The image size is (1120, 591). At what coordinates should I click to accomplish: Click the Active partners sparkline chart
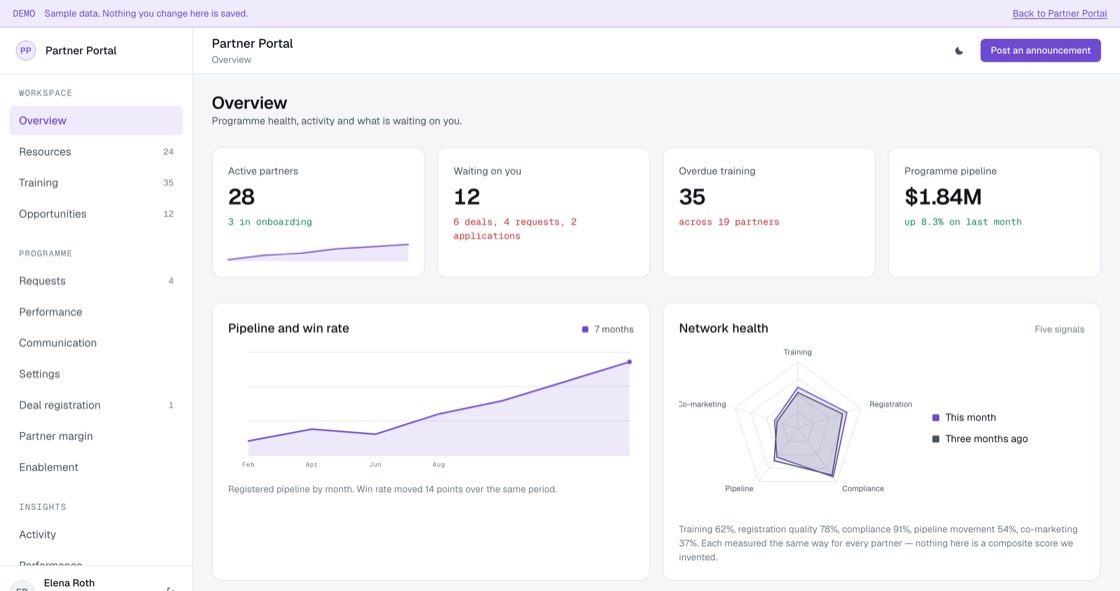(318, 252)
